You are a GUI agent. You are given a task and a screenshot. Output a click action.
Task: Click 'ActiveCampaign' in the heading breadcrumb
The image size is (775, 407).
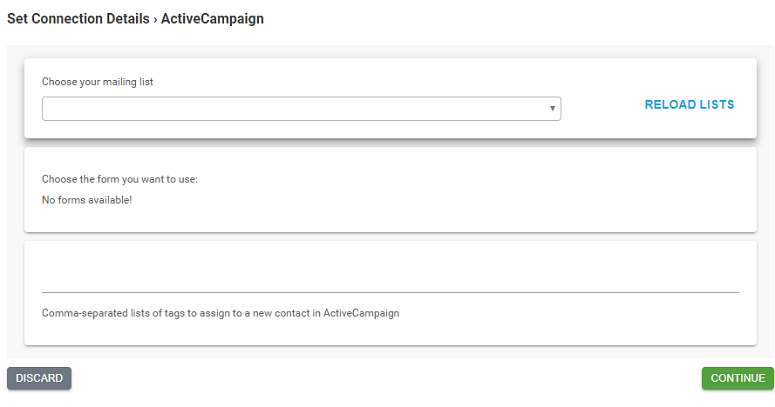[x=212, y=19]
